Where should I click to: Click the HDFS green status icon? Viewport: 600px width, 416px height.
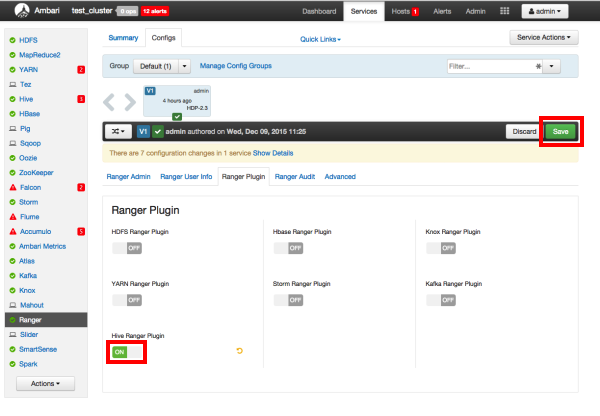point(13,40)
